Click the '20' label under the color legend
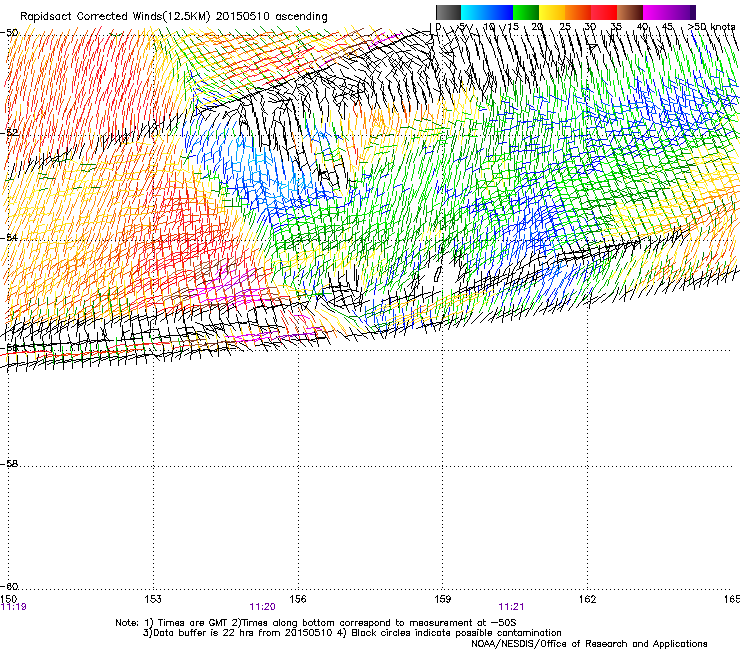Screen dimensions: 740x650 (x=537, y=27)
